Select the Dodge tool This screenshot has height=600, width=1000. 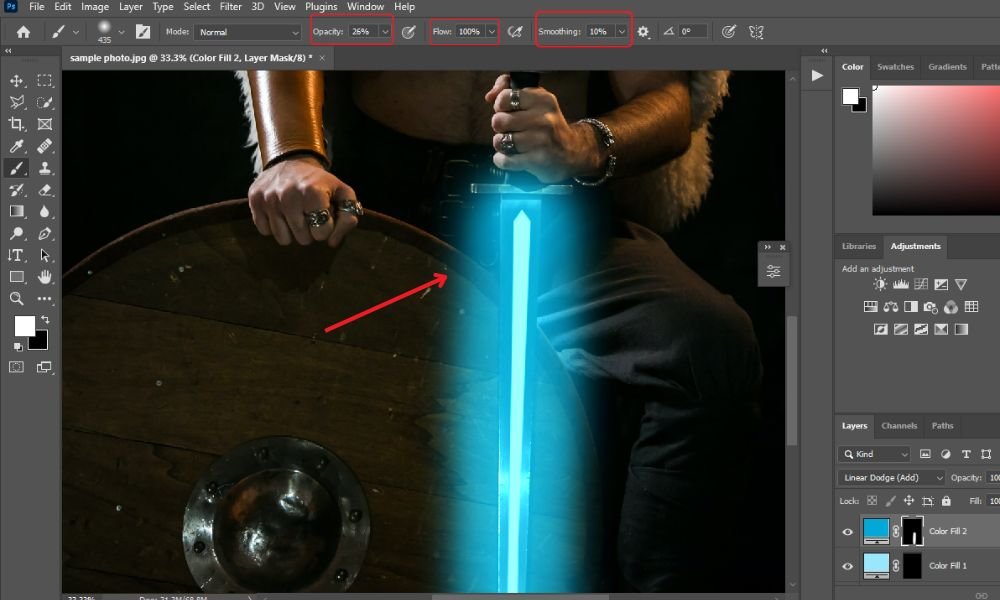coord(17,233)
